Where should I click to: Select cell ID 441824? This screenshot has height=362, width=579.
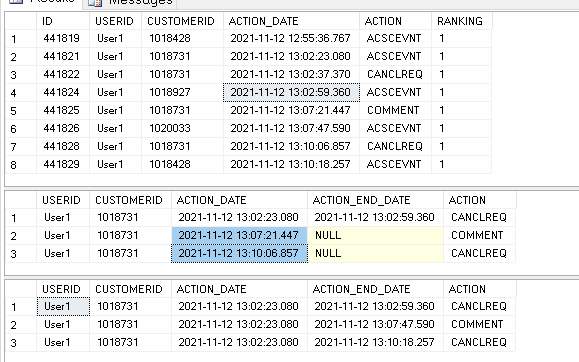(63, 92)
